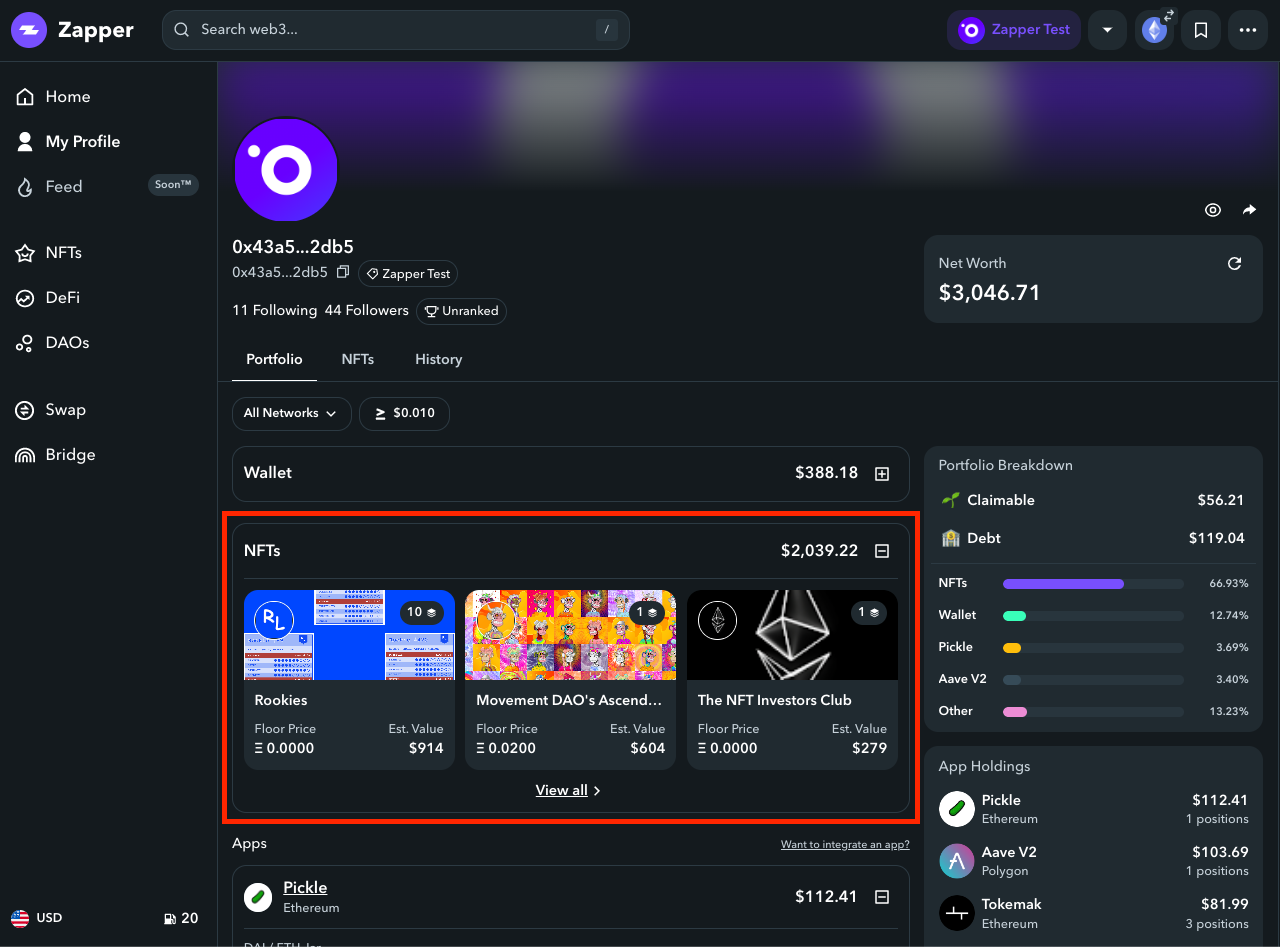This screenshot has height=947, width=1280.
Task: Open the Pickle app title link
Action: point(305,887)
